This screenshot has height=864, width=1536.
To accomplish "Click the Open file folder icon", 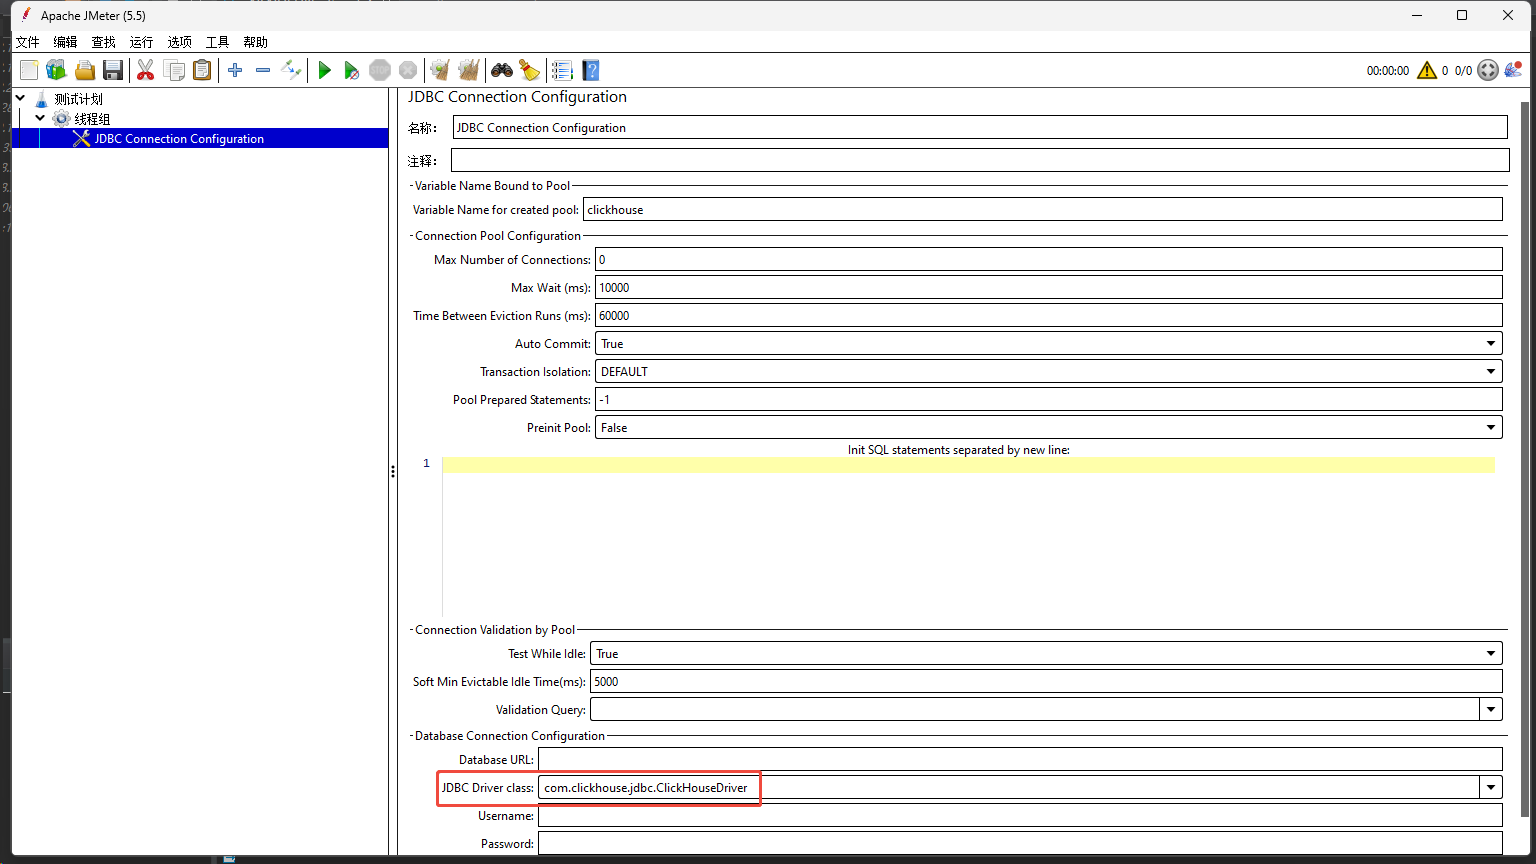I will click(x=85, y=70).
